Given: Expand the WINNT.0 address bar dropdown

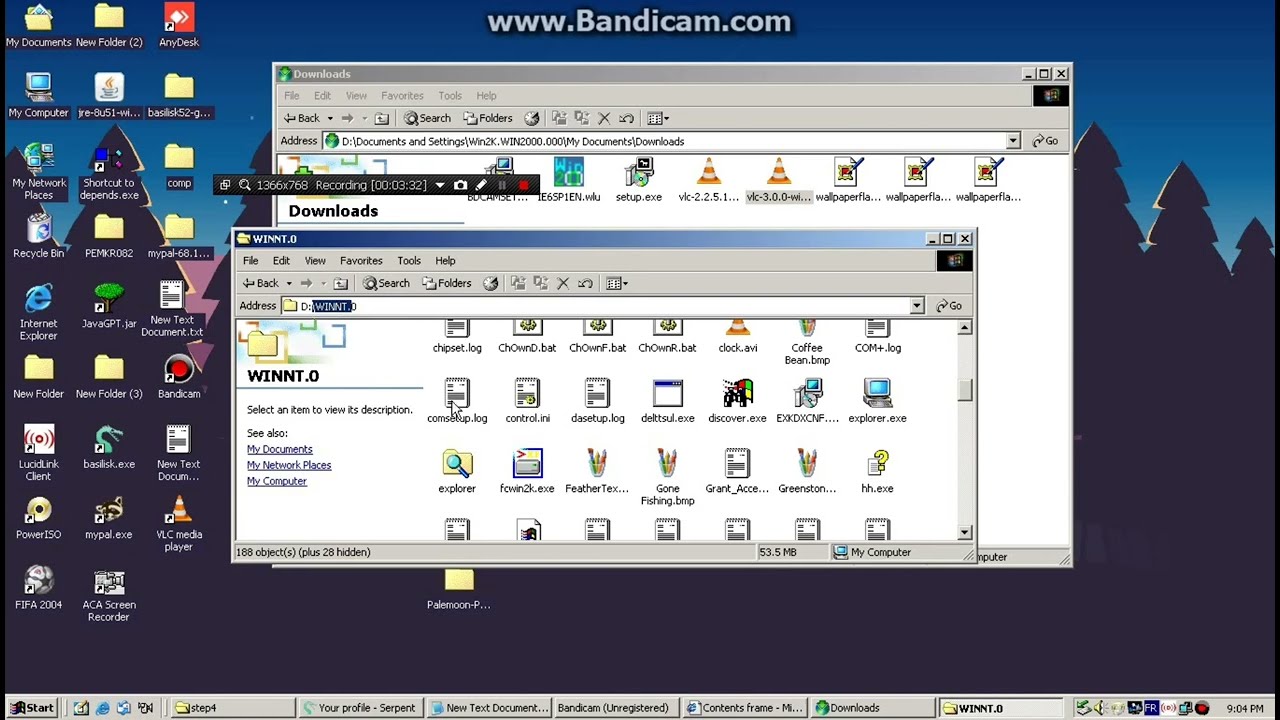Looking at the screenshot, I should coord(916,306).
